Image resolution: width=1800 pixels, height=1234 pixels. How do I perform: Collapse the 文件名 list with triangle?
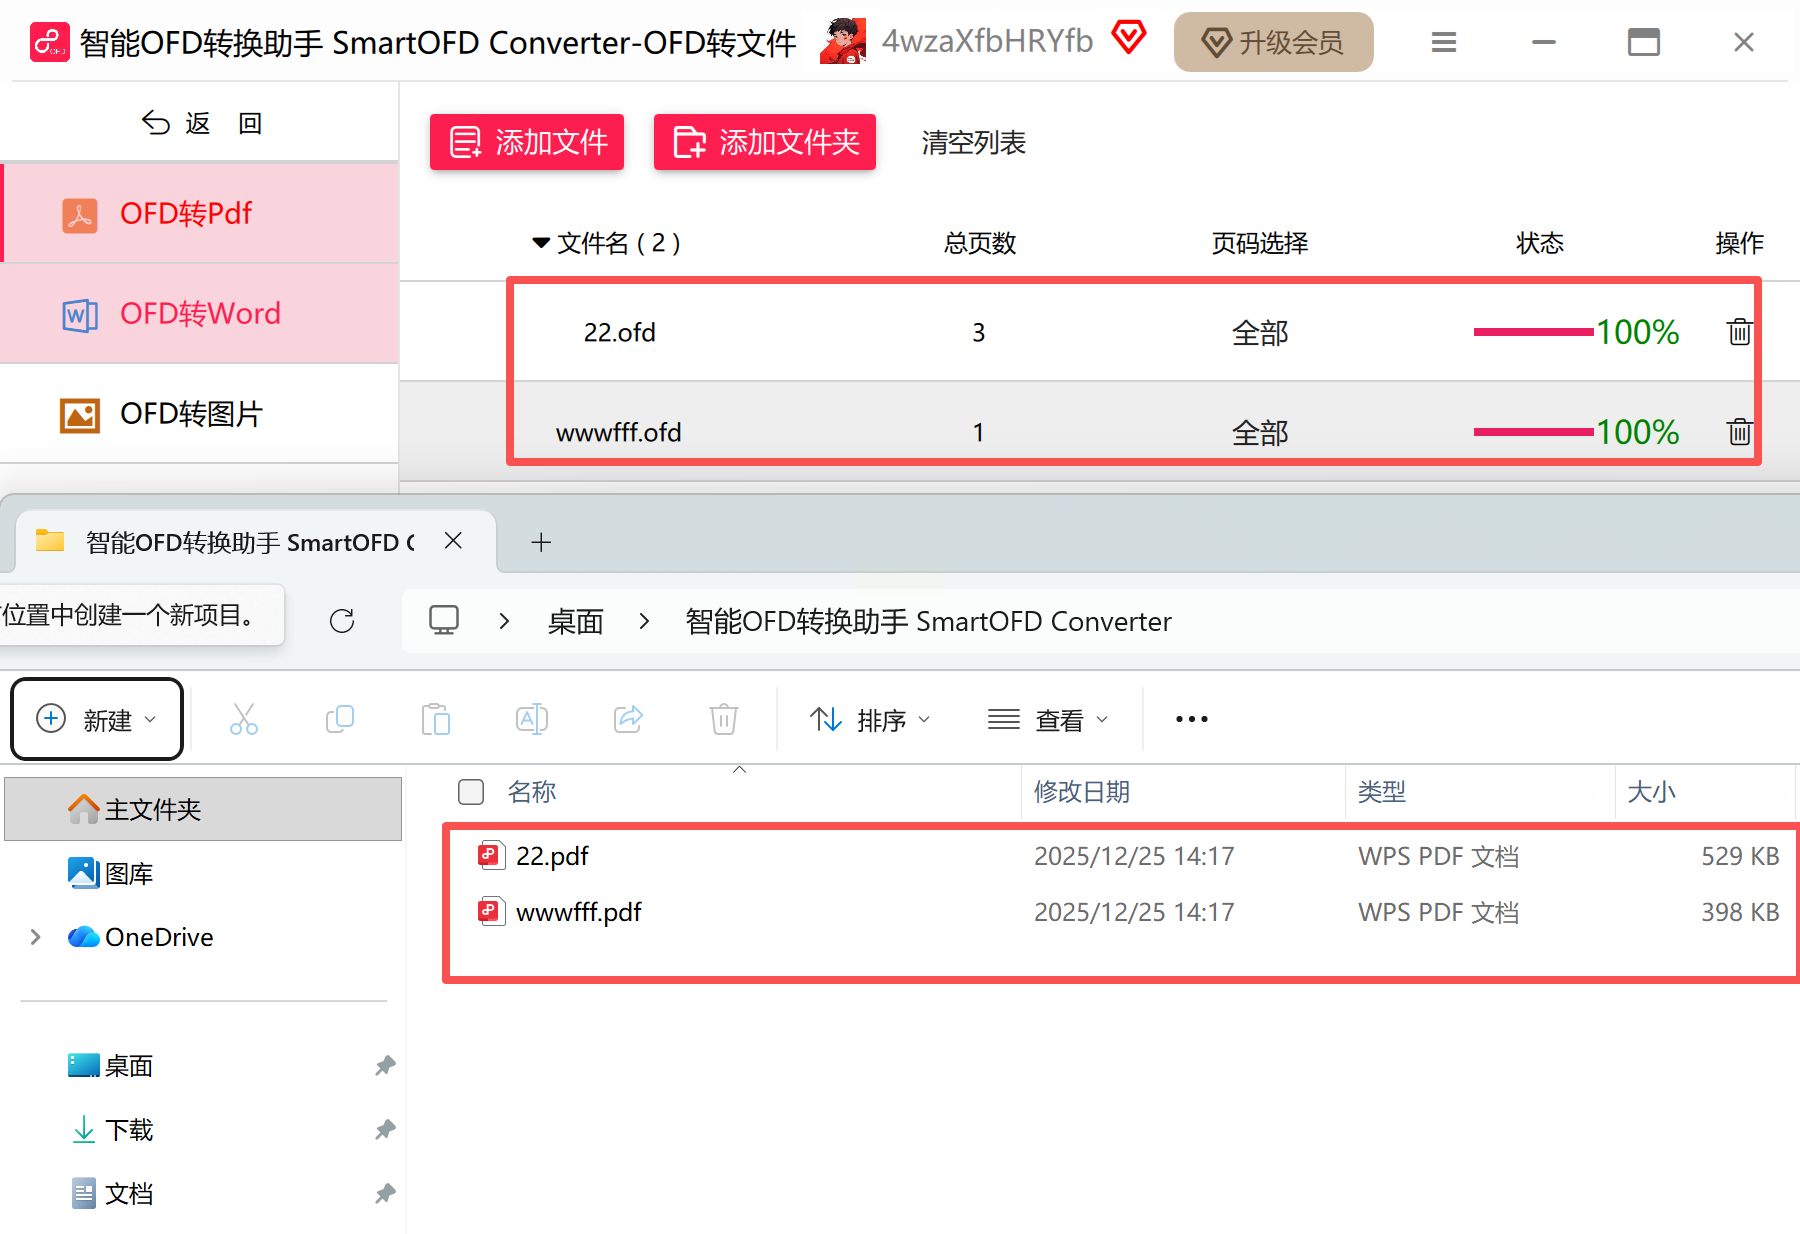(541, 243)
